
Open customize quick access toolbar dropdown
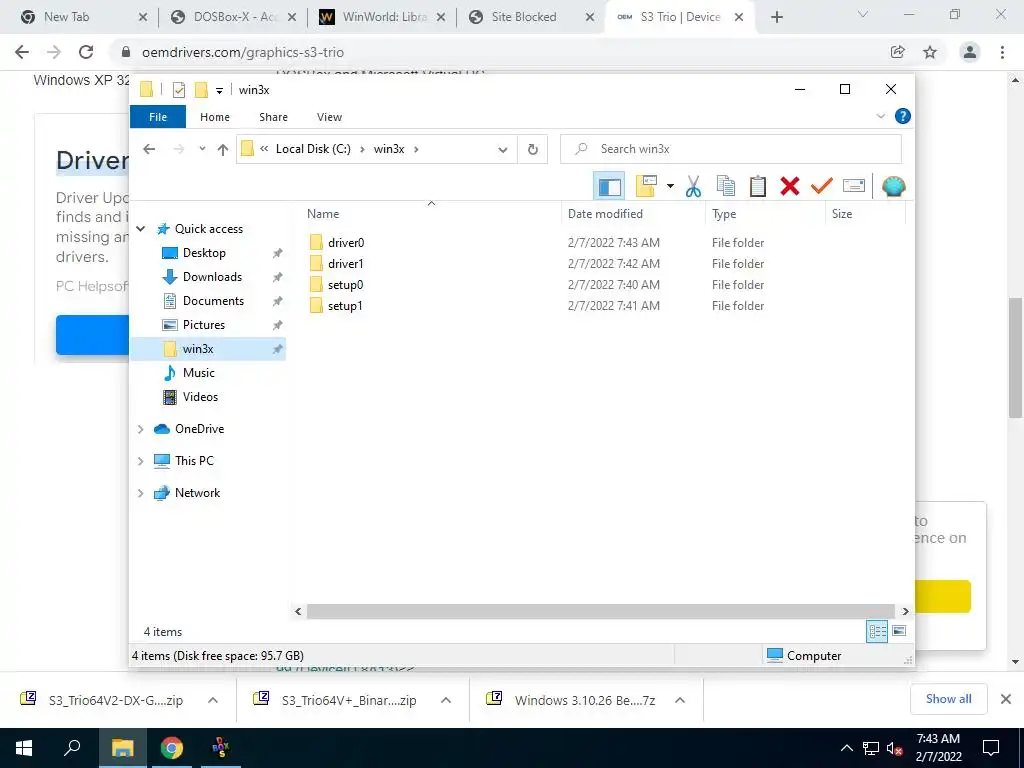[x=219, y=91]
